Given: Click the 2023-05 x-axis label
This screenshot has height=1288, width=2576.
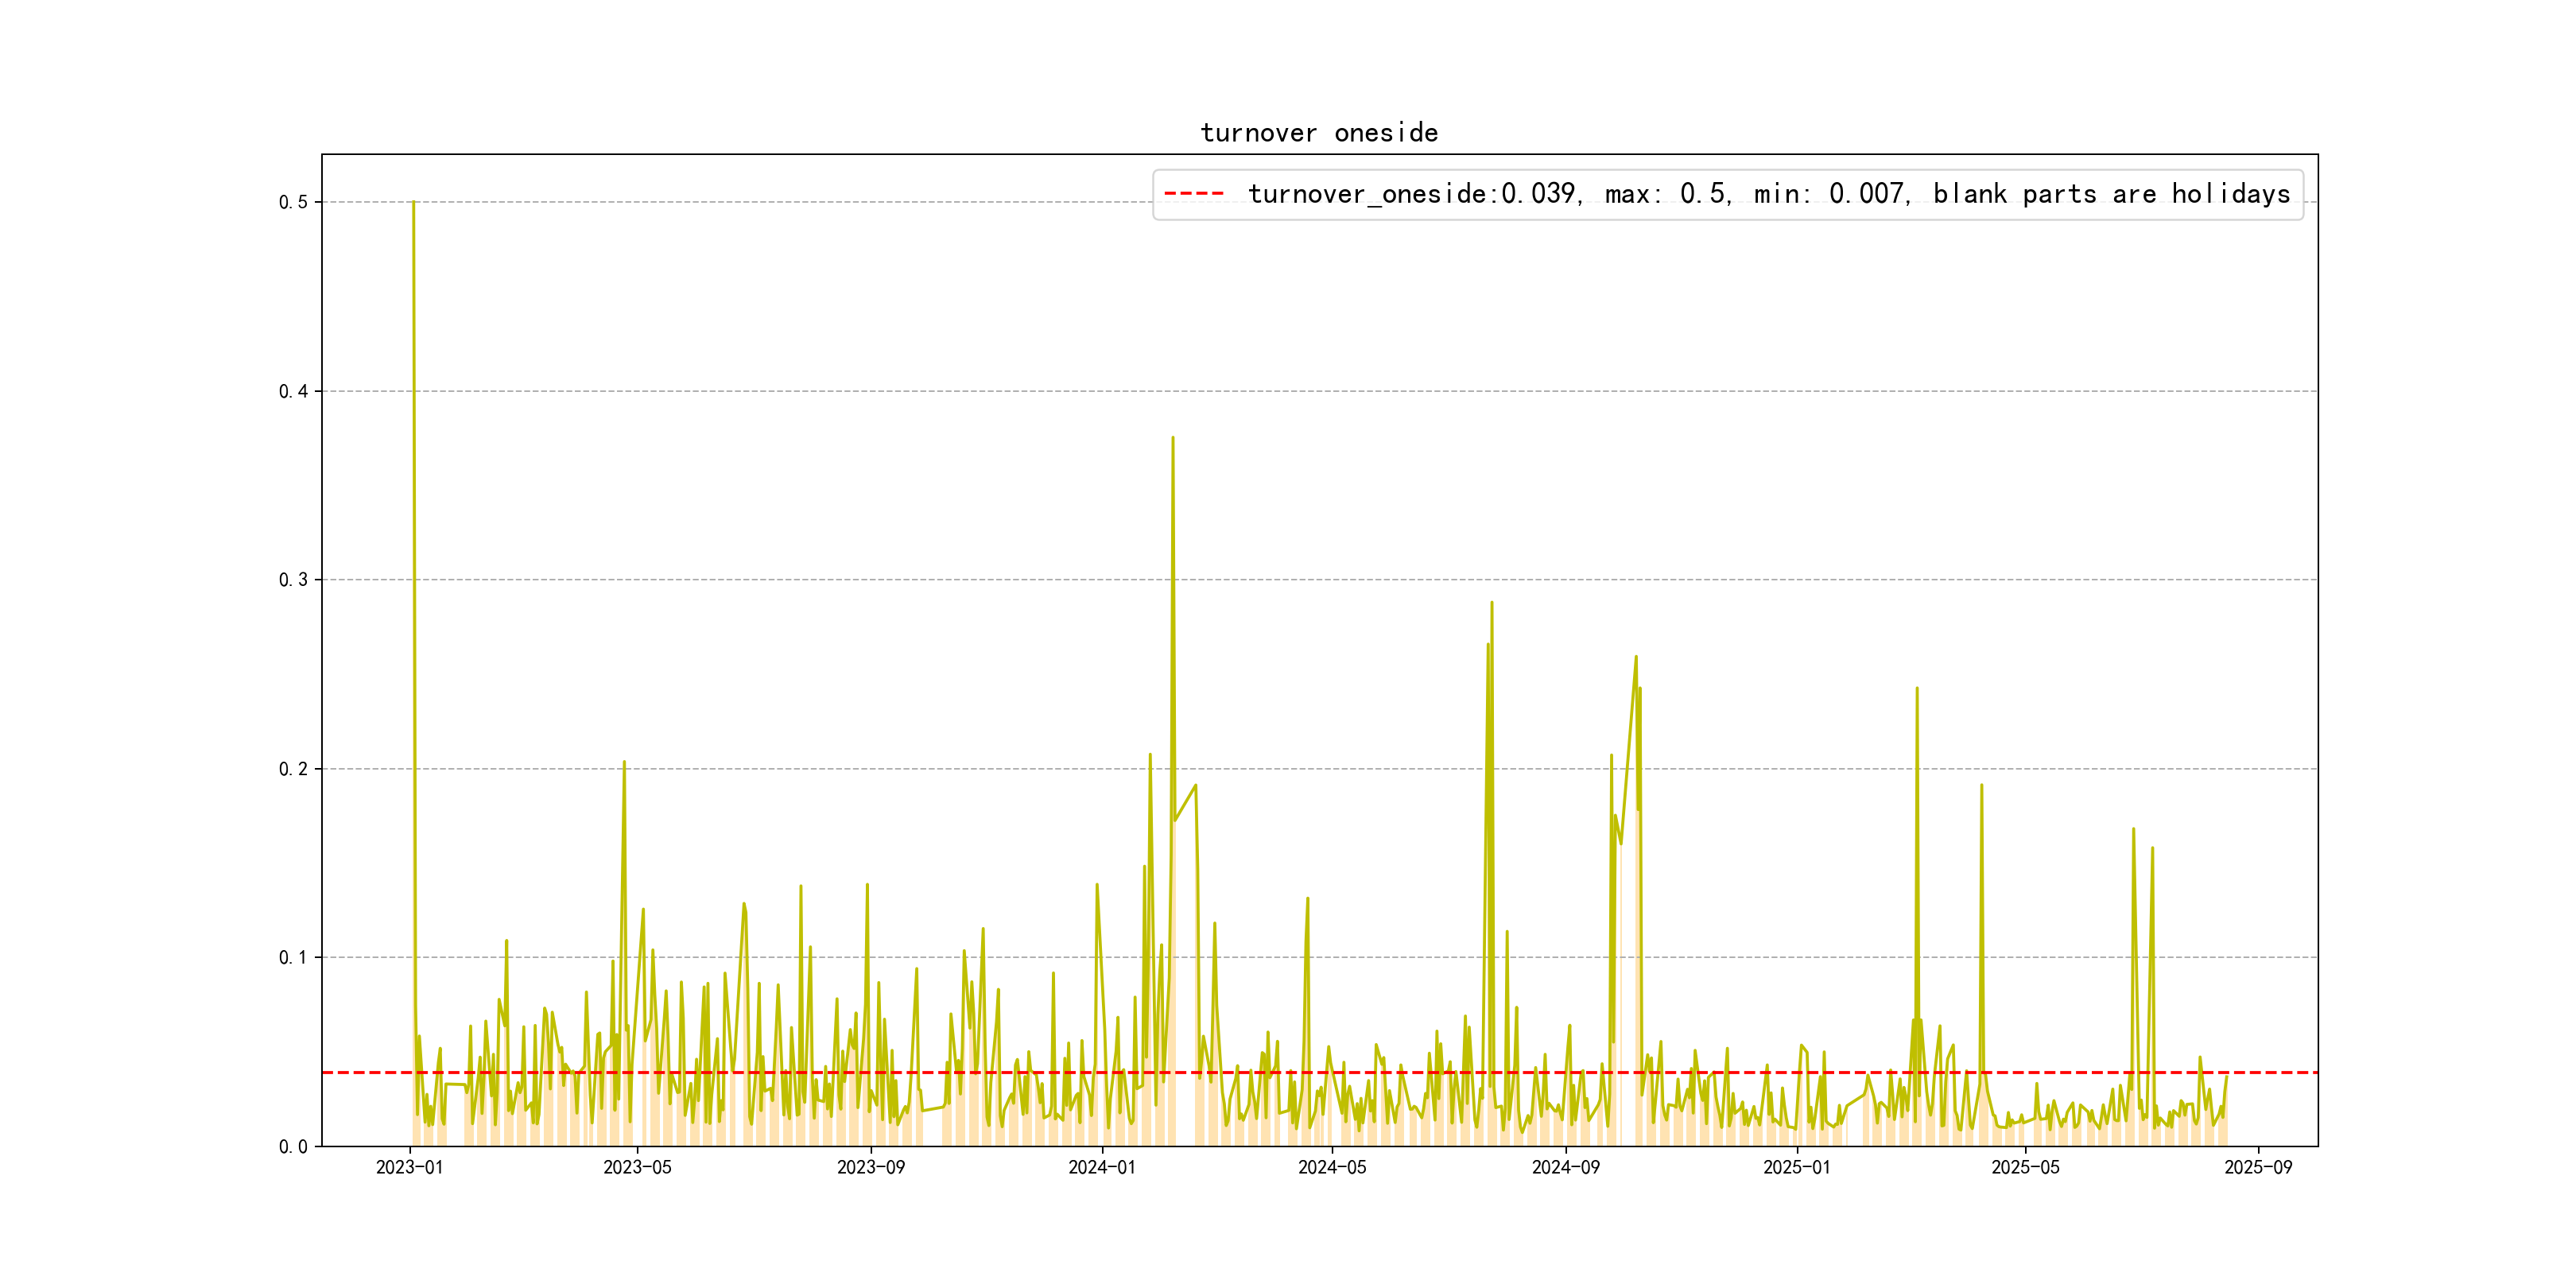Looking at the screenshot, I should 637,1167.
